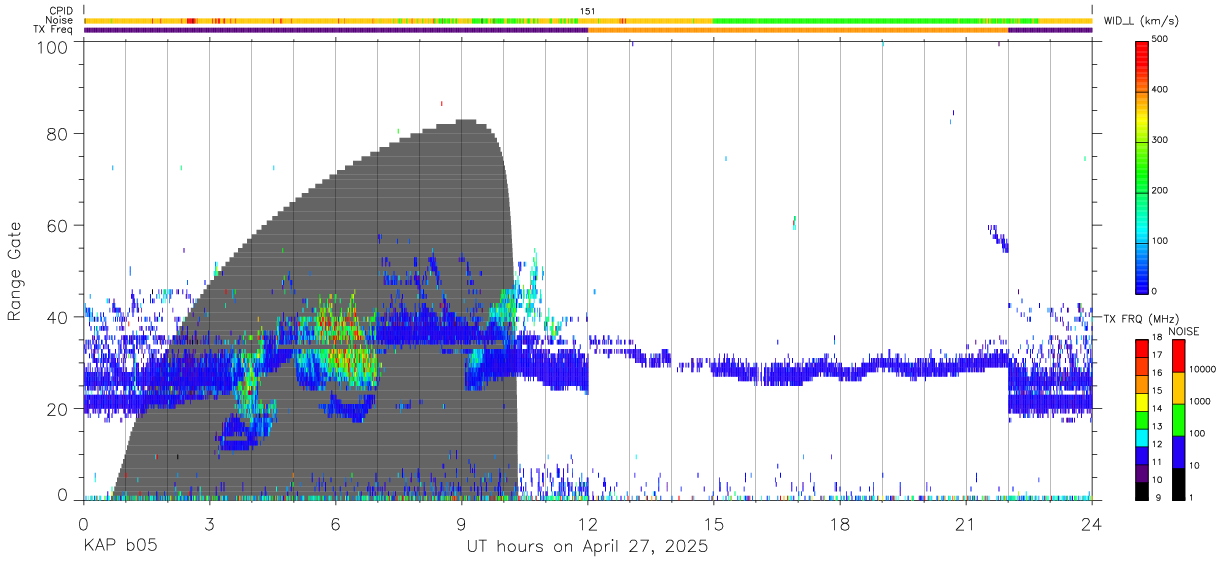The height and width of the screenshot is (567, 1228).
Task: Click the 10000 tick on NOISE legend
Action: [x=1201, y=369]
